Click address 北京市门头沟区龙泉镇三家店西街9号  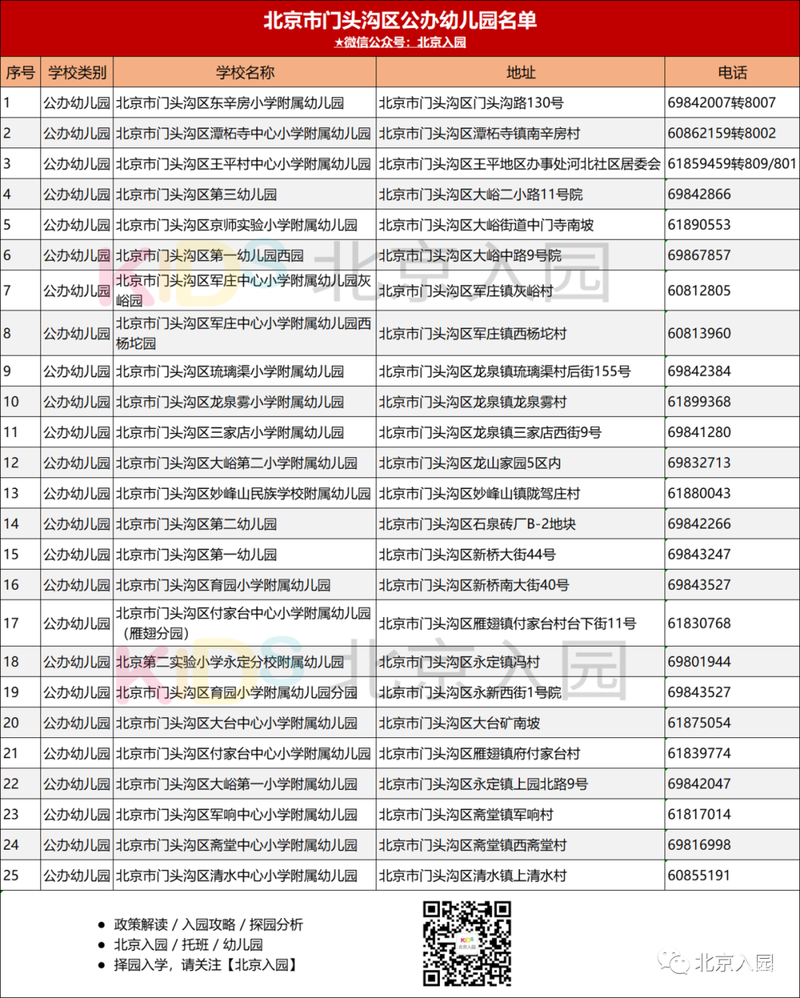(490, 432)
